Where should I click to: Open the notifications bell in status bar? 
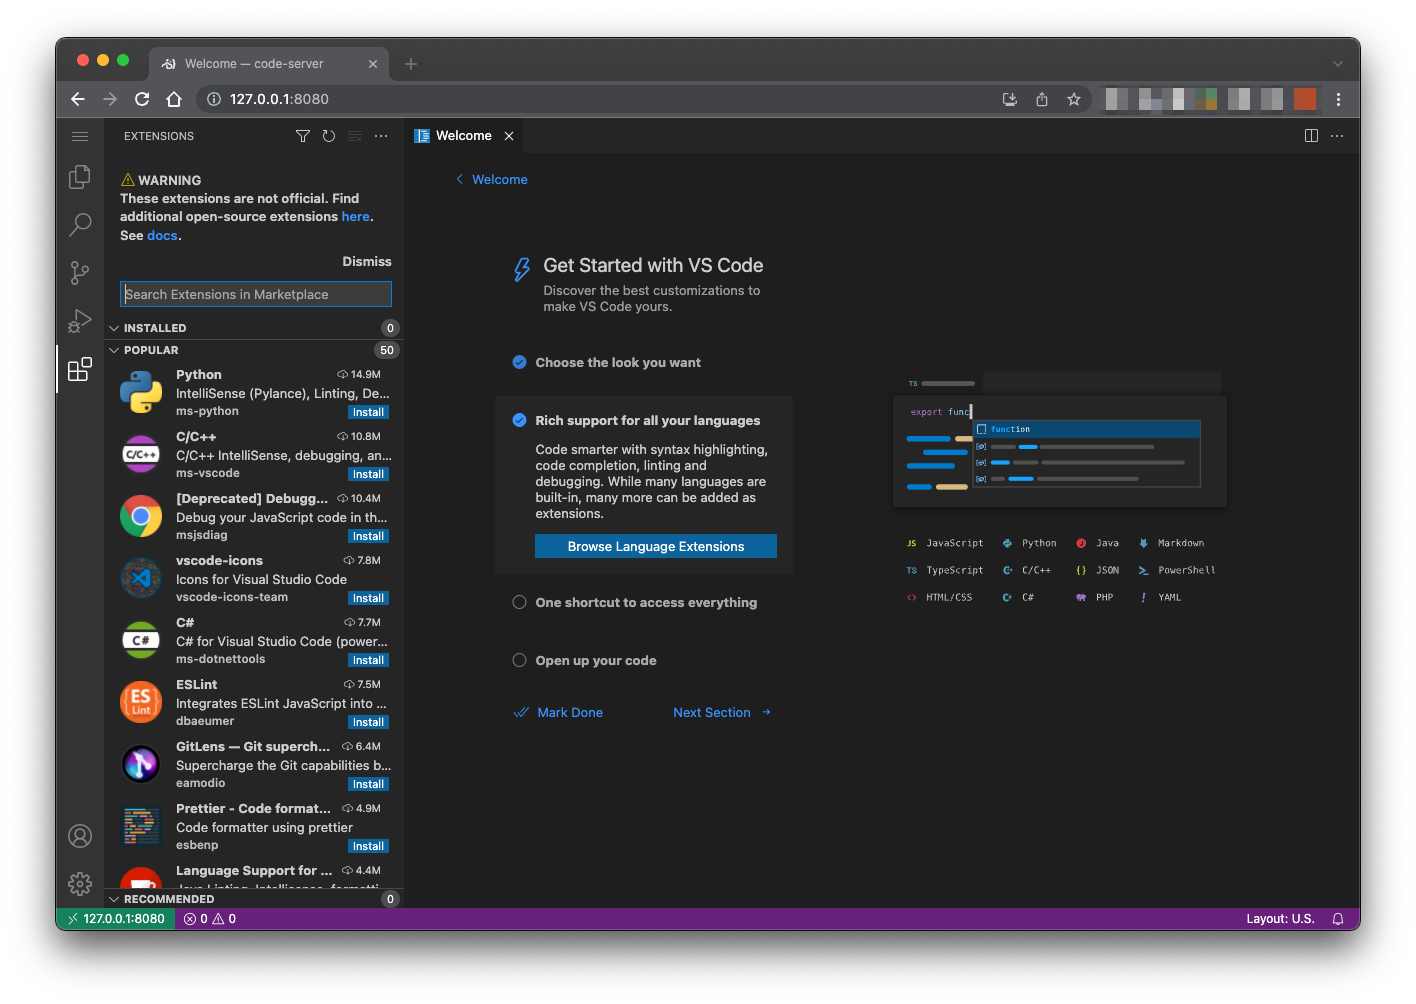[x=1338, y=919]
